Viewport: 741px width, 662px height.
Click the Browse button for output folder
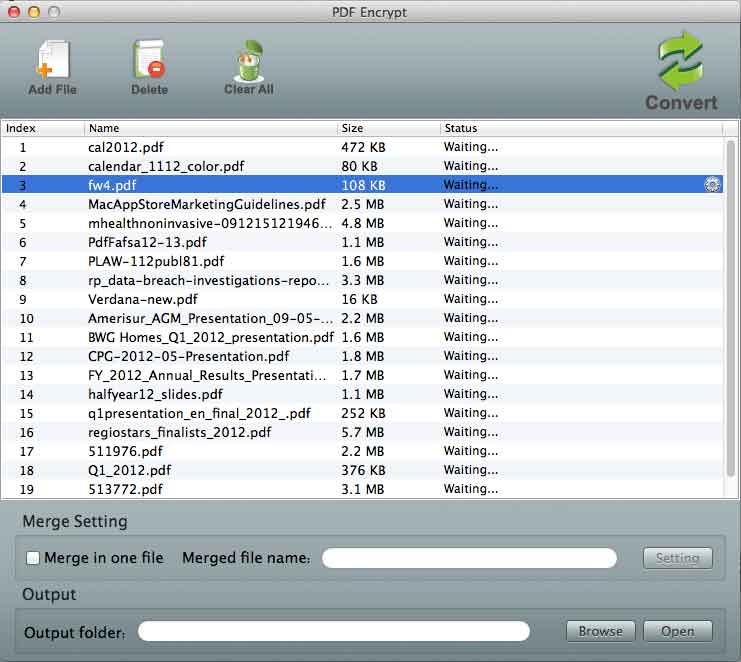point(600,631)
